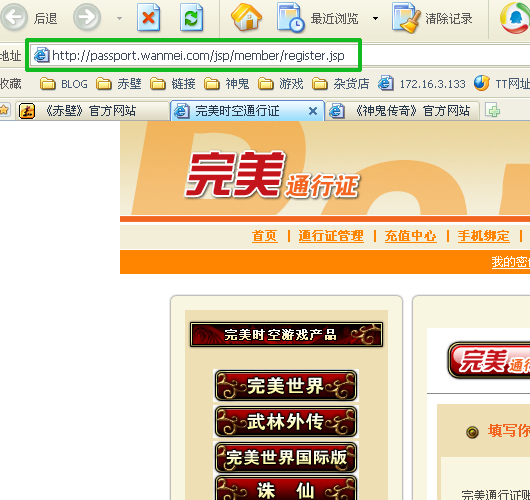Image resolution: width=530 pixels, height=500 pixels.
Task: Select the 完美世界 game button
Action: coord(286,386)
